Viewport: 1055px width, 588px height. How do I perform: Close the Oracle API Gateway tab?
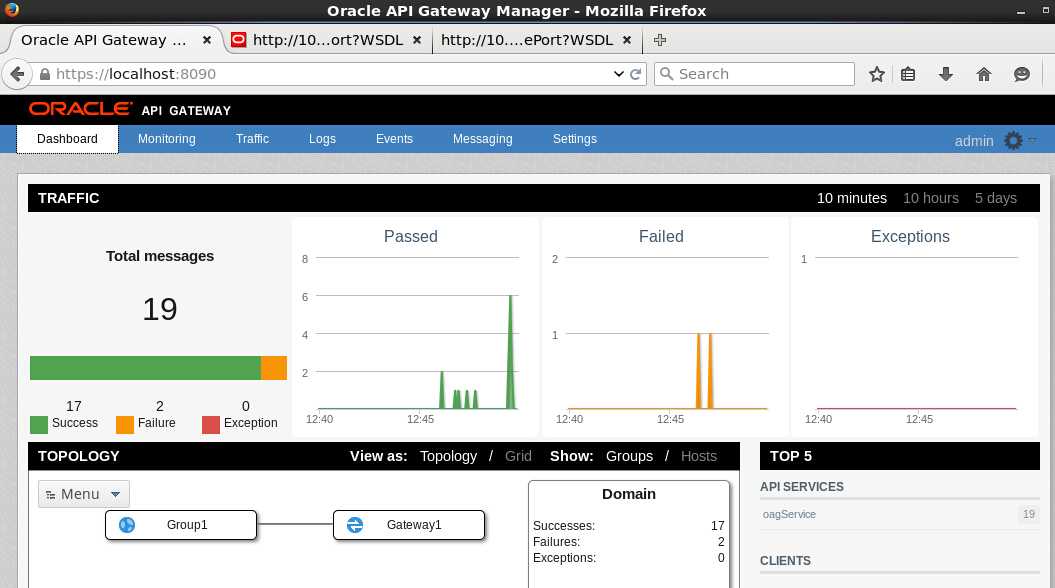207,40
